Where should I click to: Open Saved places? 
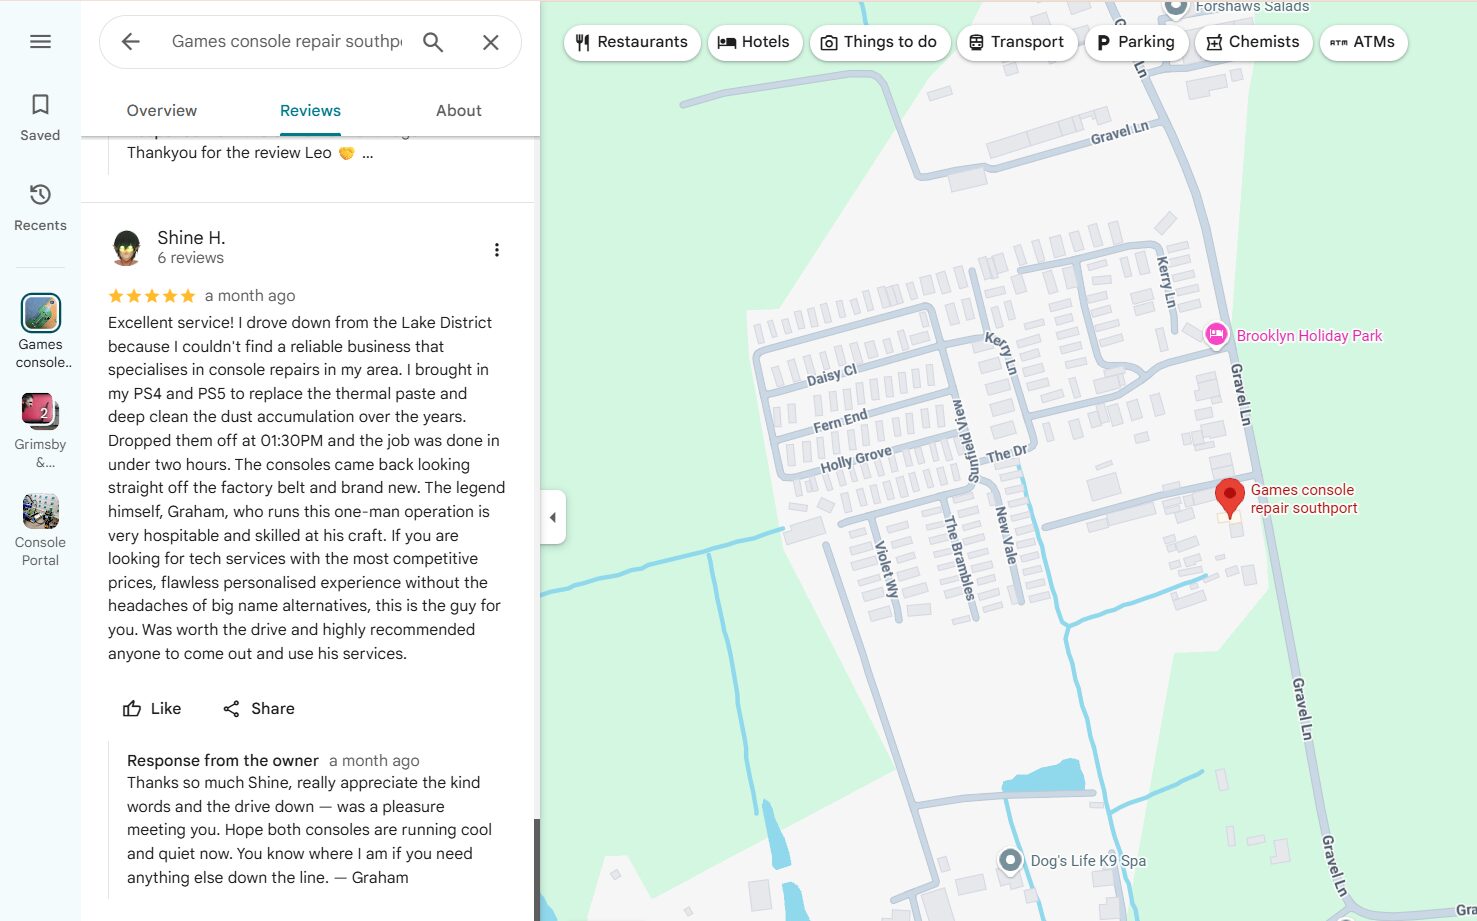[x=40, y=117]
